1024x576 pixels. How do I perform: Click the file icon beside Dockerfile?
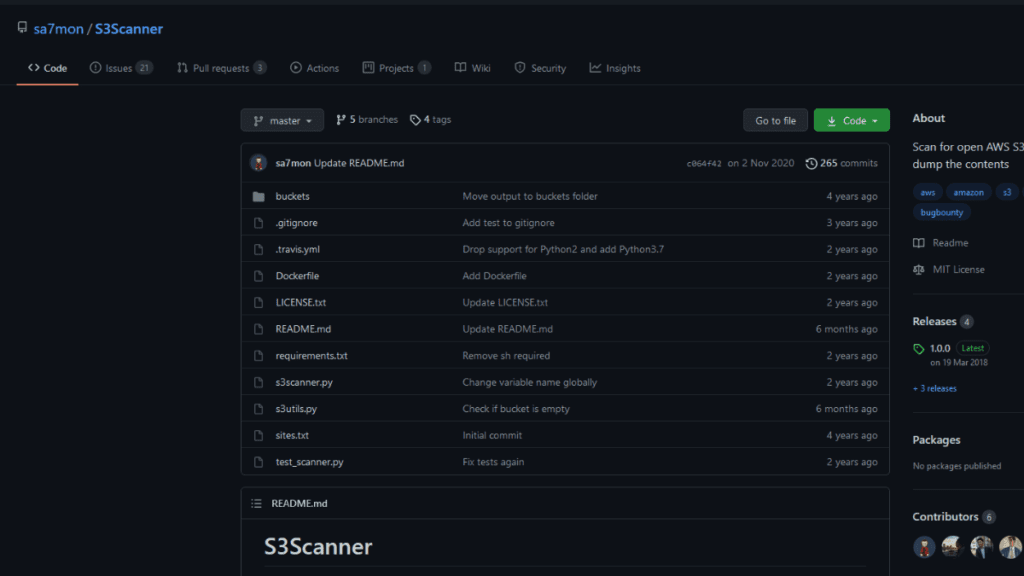(x=259, y=276)
